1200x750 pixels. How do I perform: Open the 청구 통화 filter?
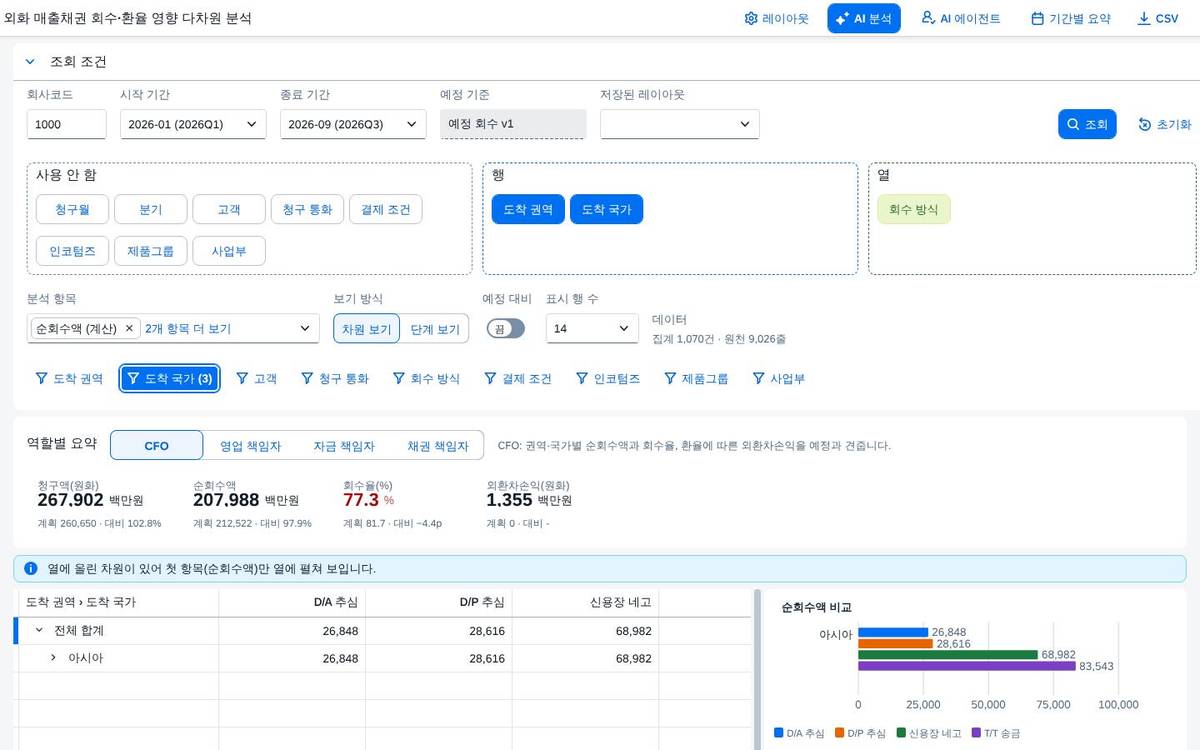(x=335, y=379)
